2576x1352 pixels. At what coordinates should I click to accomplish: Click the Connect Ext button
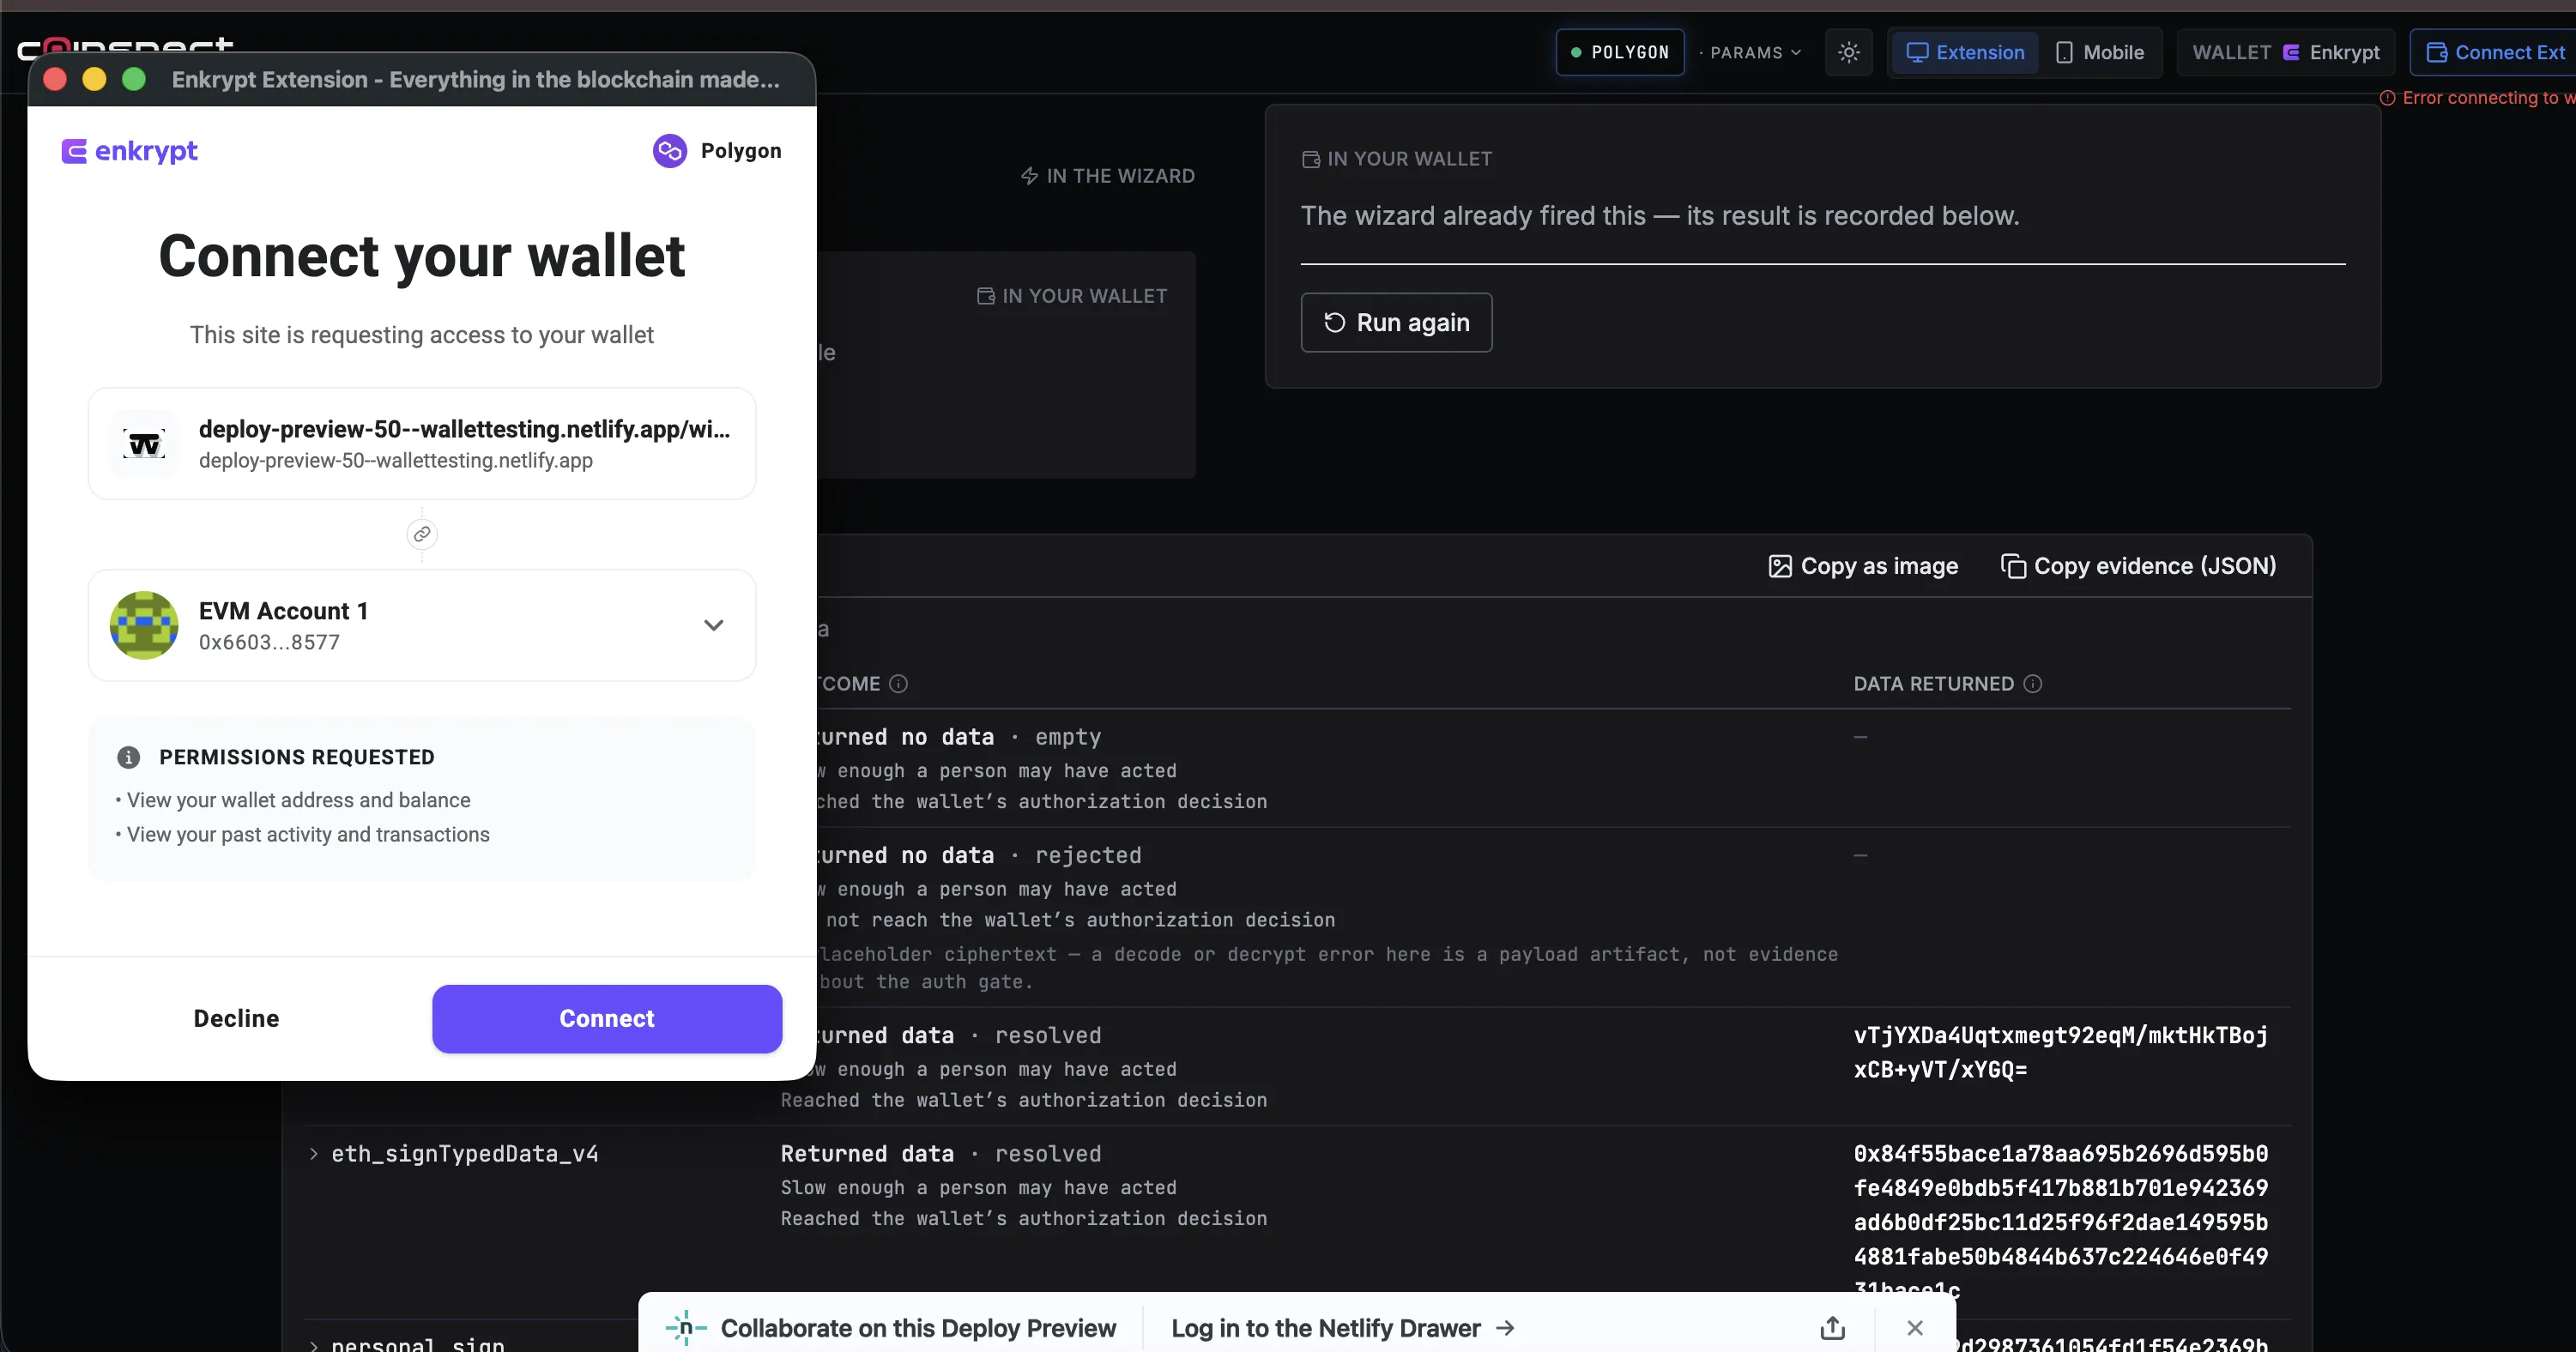point(2495,52)
